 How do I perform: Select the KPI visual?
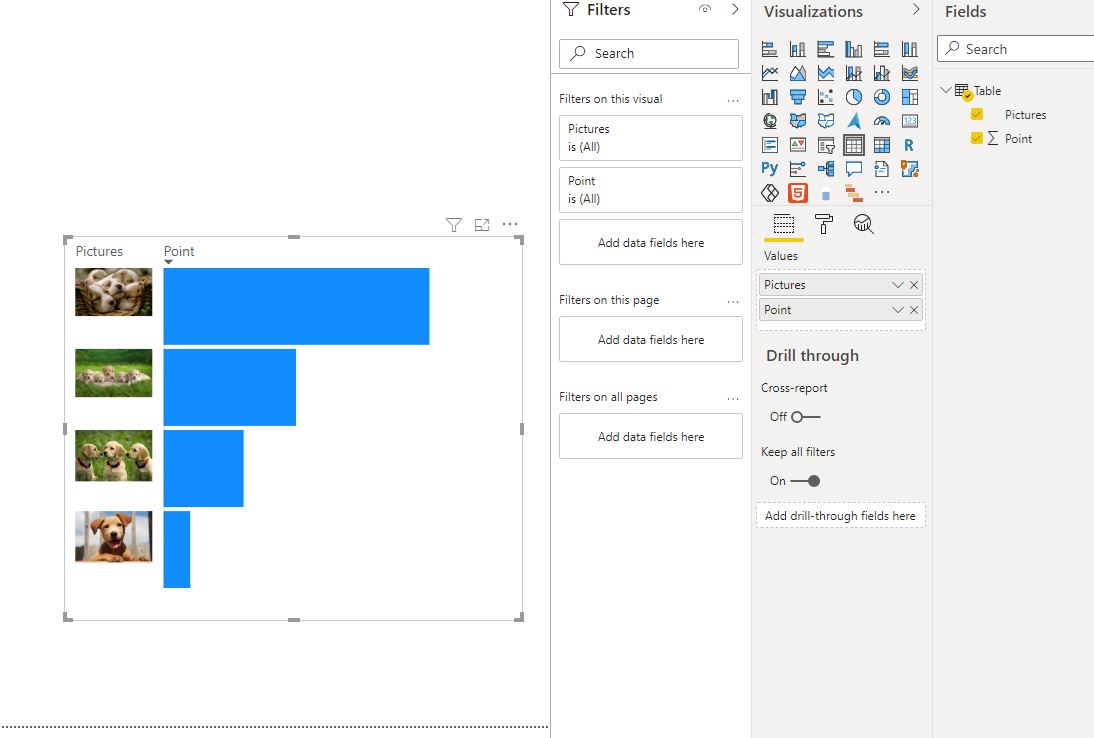pyautogui.click(x=797, y=145)
